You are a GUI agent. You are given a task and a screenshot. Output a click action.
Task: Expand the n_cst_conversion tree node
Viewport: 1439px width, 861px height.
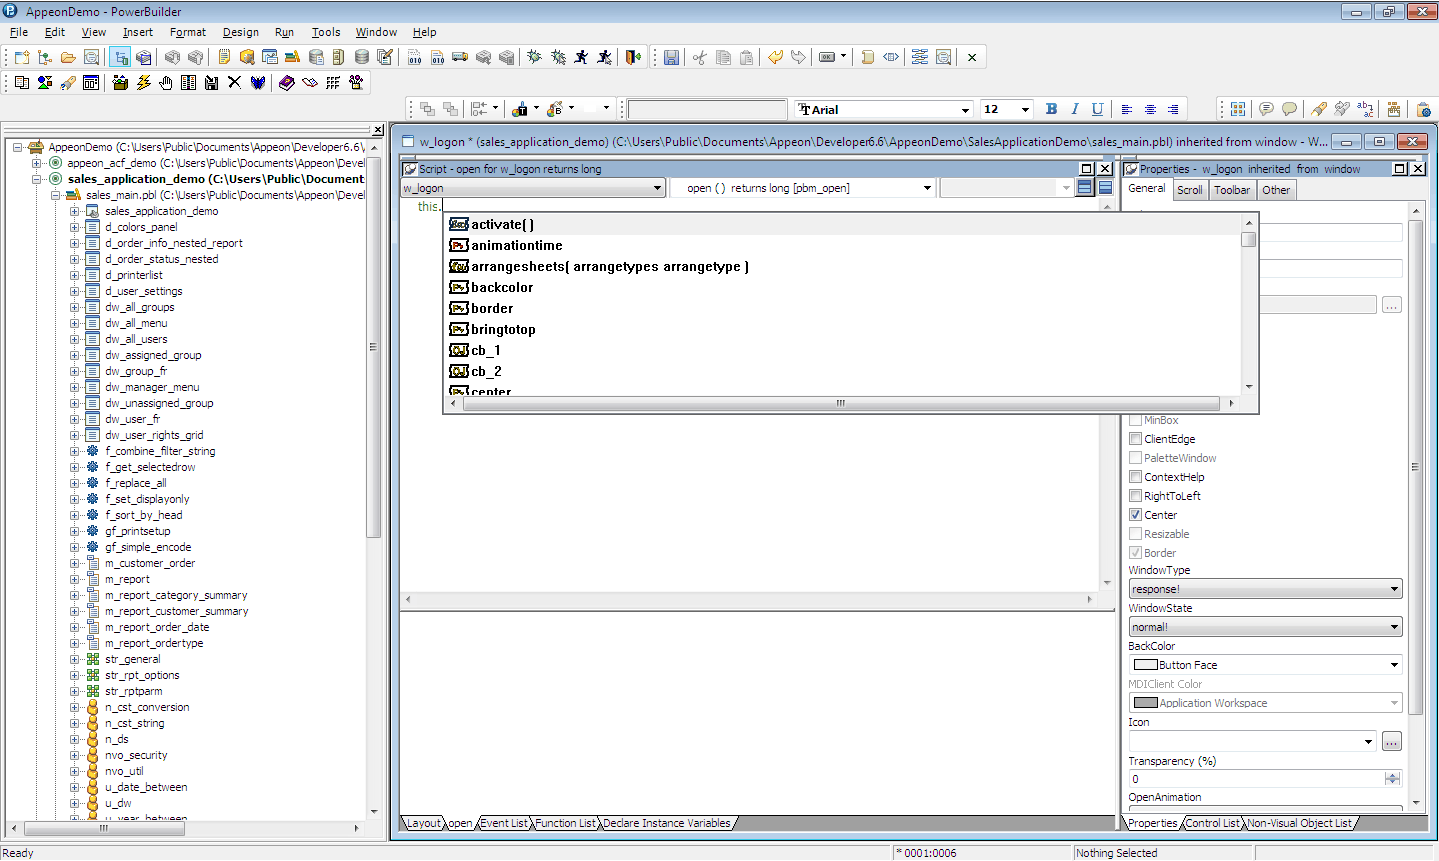click(75, 707)
